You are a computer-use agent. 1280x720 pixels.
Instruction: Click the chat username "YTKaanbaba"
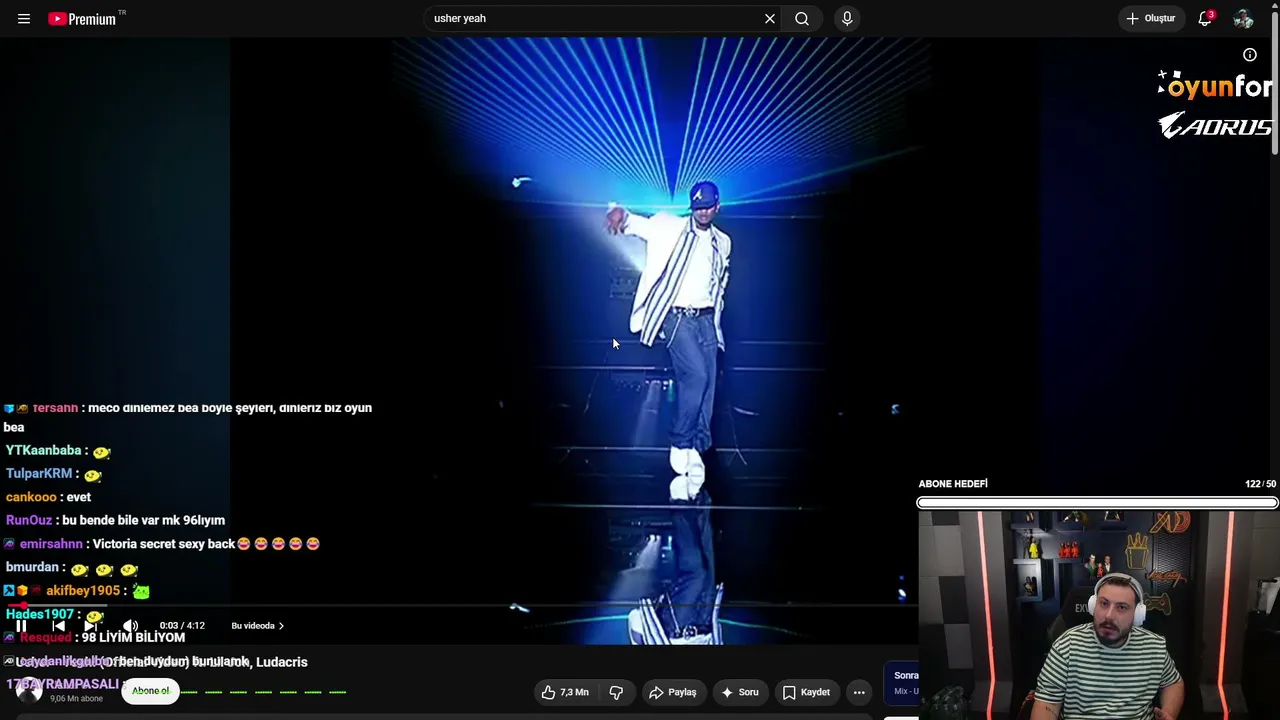point(43,451)
